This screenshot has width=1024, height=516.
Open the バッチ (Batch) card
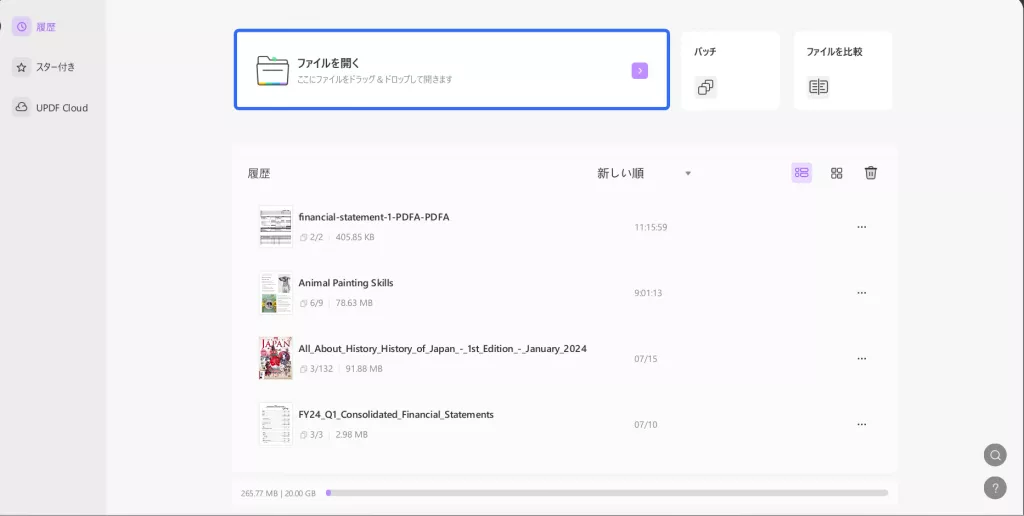(x=730, y=71)
